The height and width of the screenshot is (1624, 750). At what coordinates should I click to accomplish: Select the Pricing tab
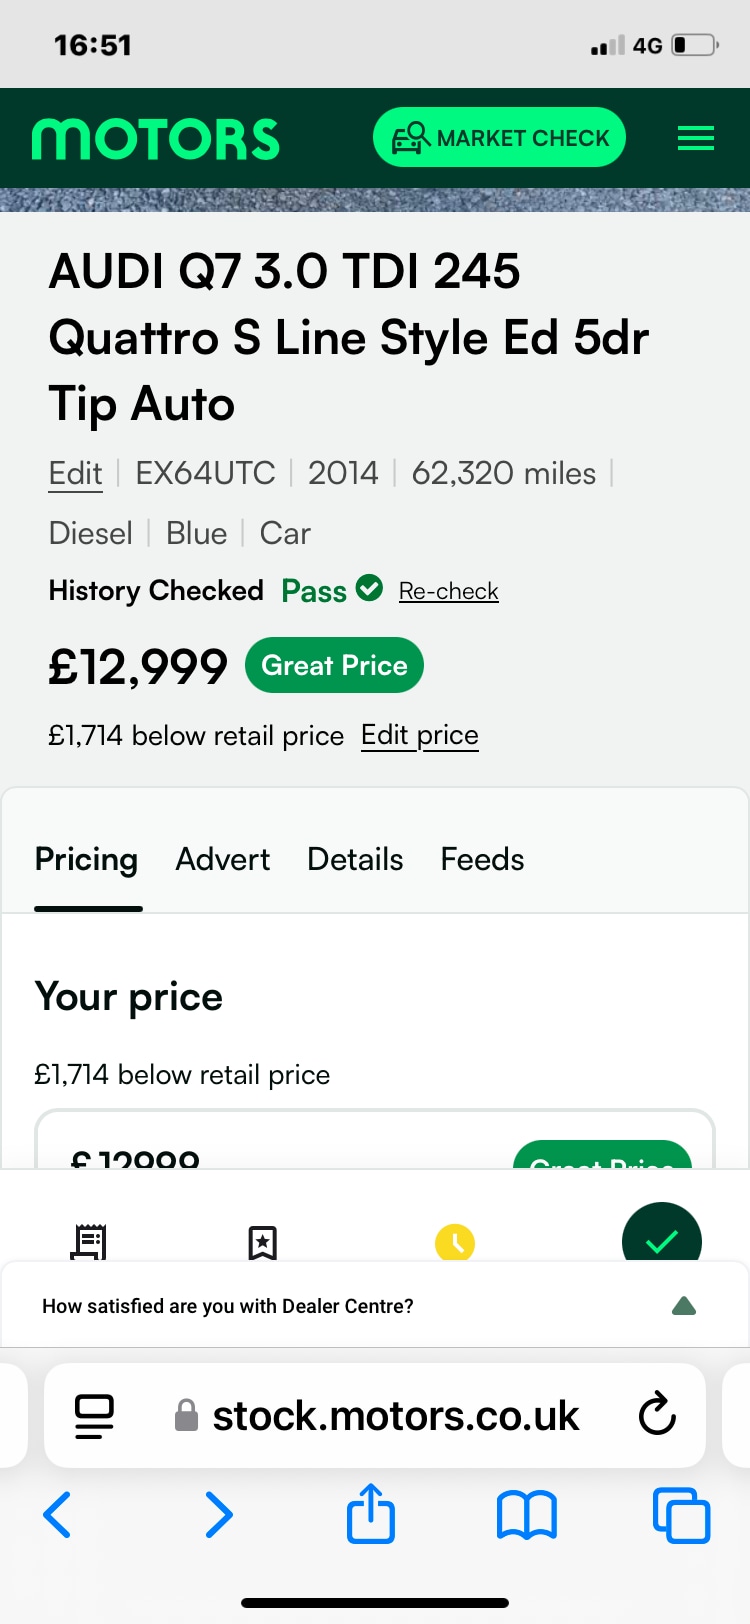tap(87, 859)
